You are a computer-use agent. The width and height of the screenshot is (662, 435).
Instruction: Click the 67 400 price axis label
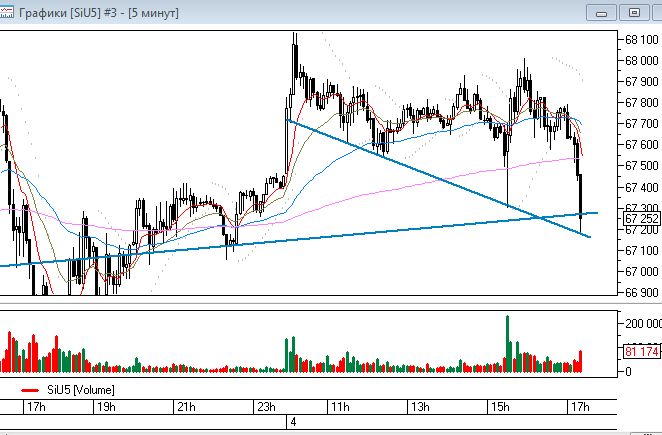coord(642,187)
